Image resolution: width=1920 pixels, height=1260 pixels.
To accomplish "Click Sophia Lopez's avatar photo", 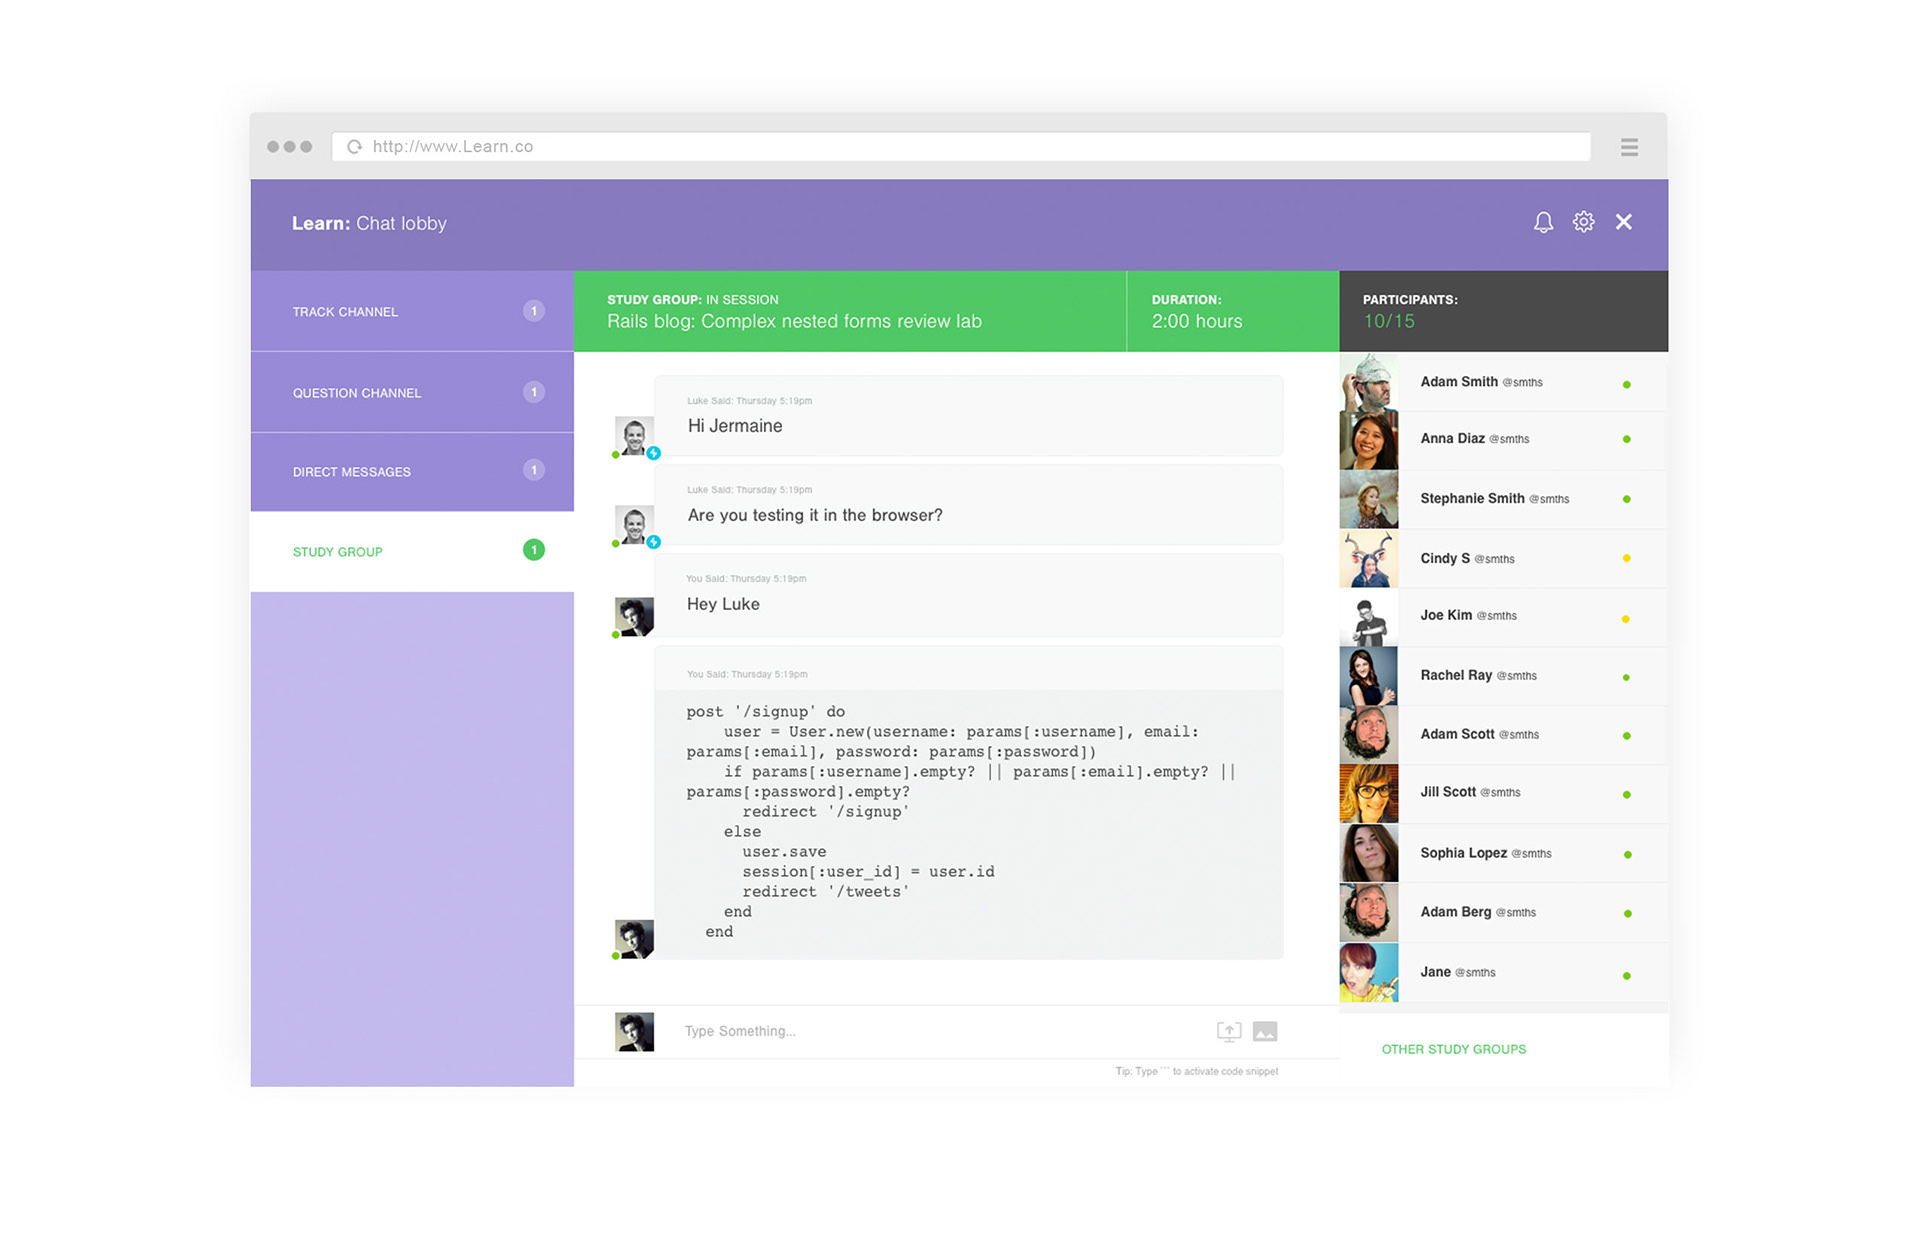I will pos(1369,853).
